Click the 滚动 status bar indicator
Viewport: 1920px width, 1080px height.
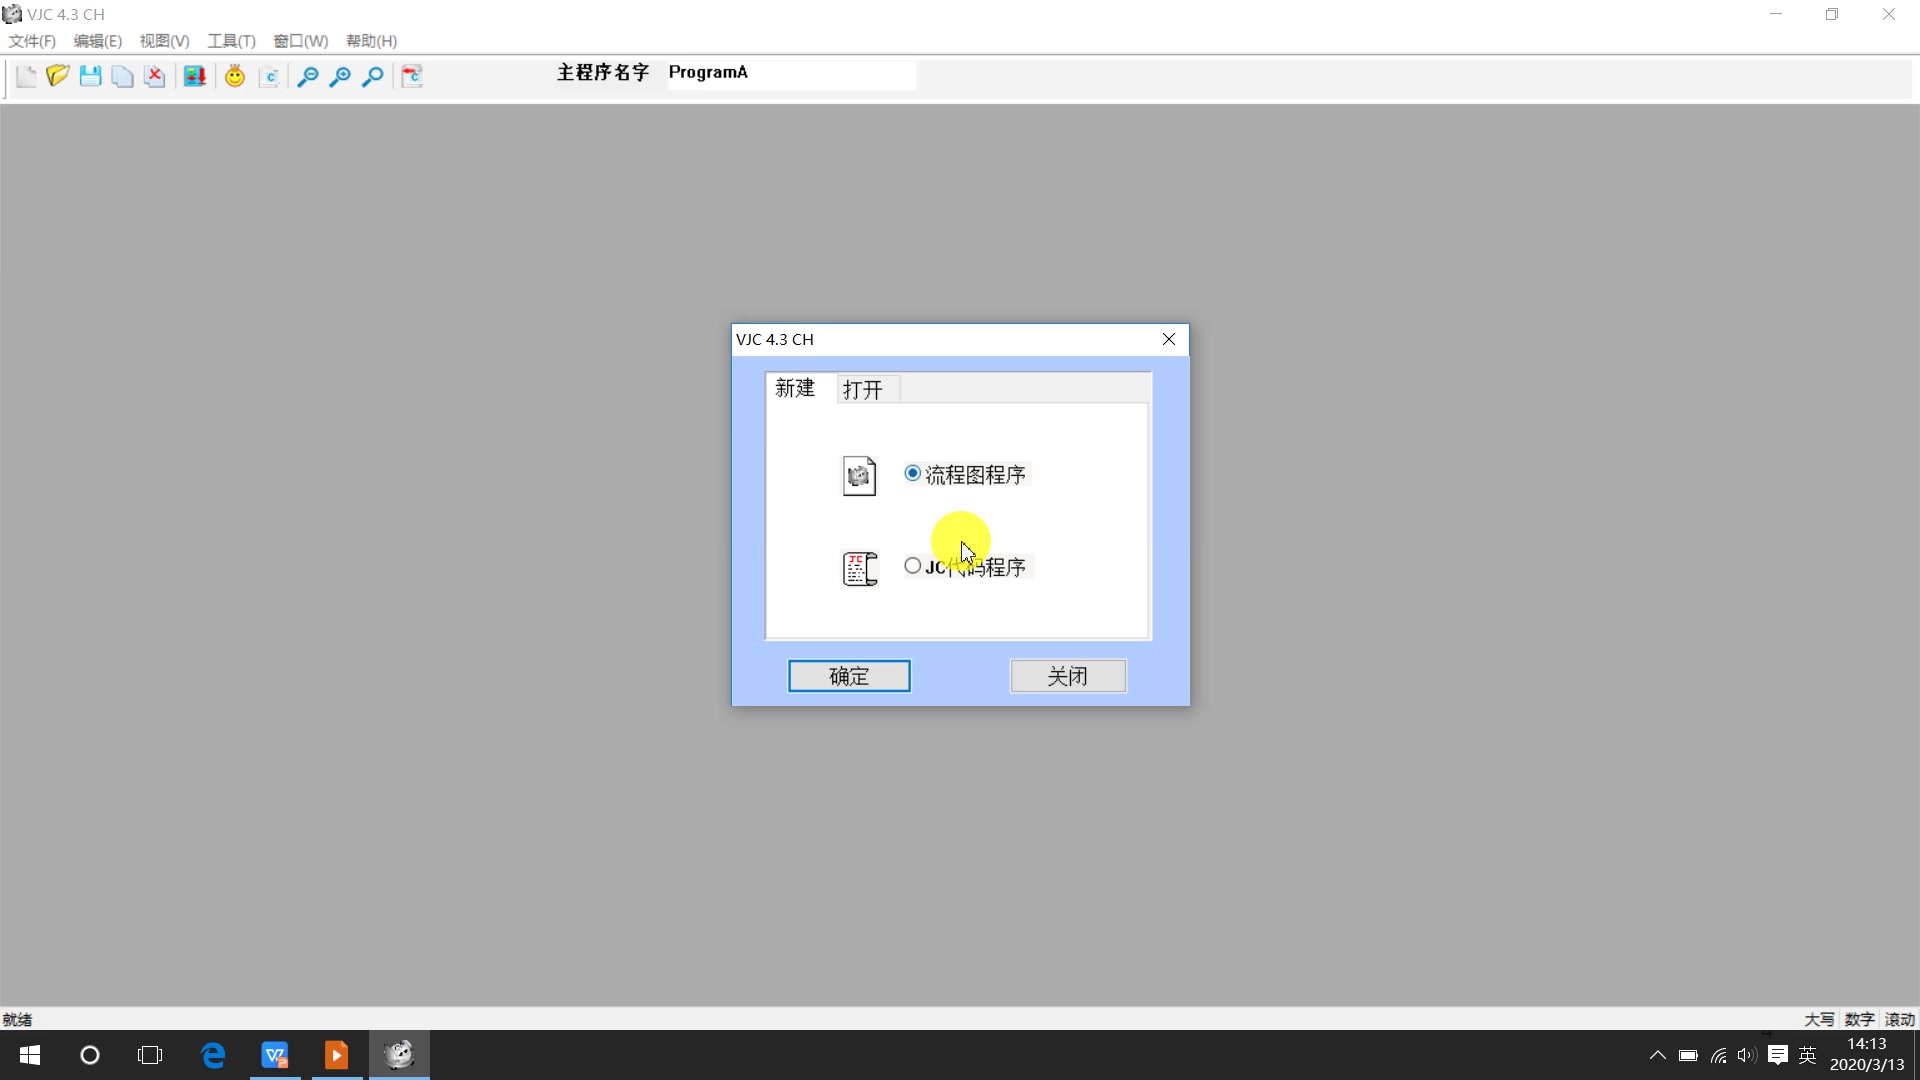[x=1899, y=1019]
